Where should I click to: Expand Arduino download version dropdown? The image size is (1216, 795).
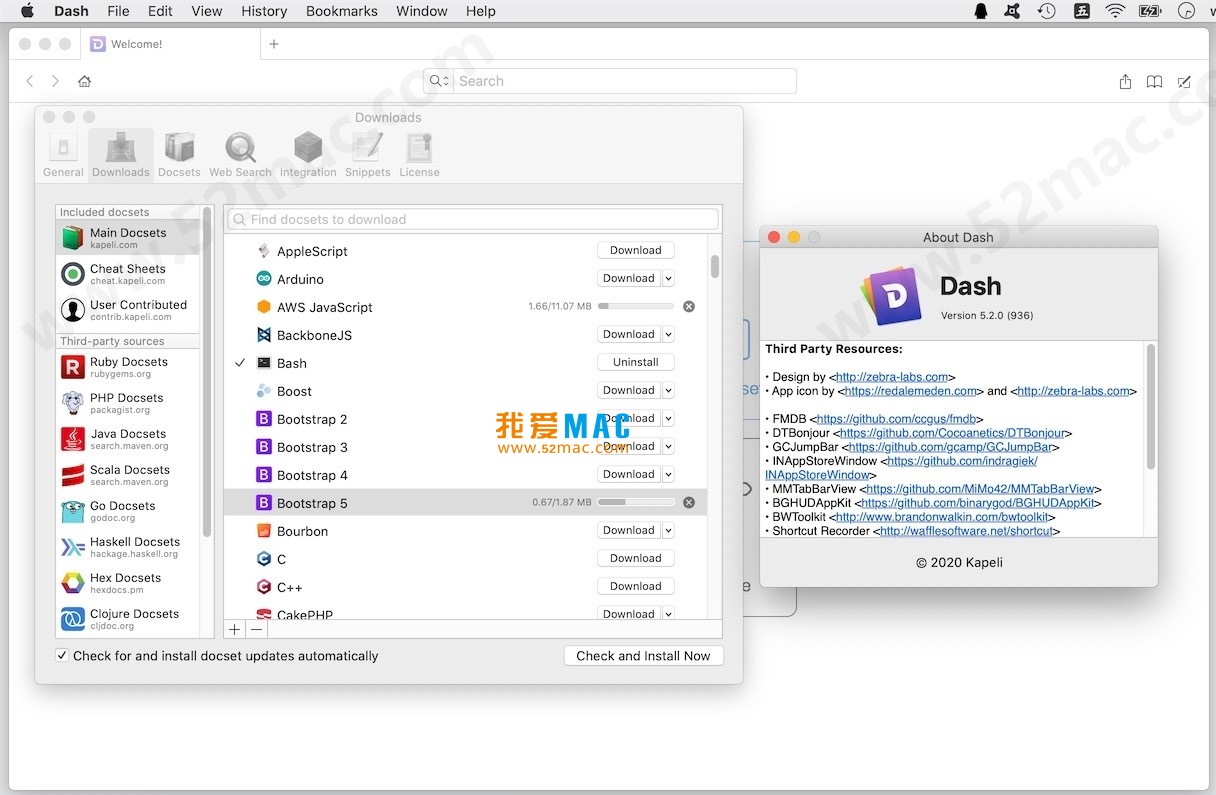click(668, 279)
